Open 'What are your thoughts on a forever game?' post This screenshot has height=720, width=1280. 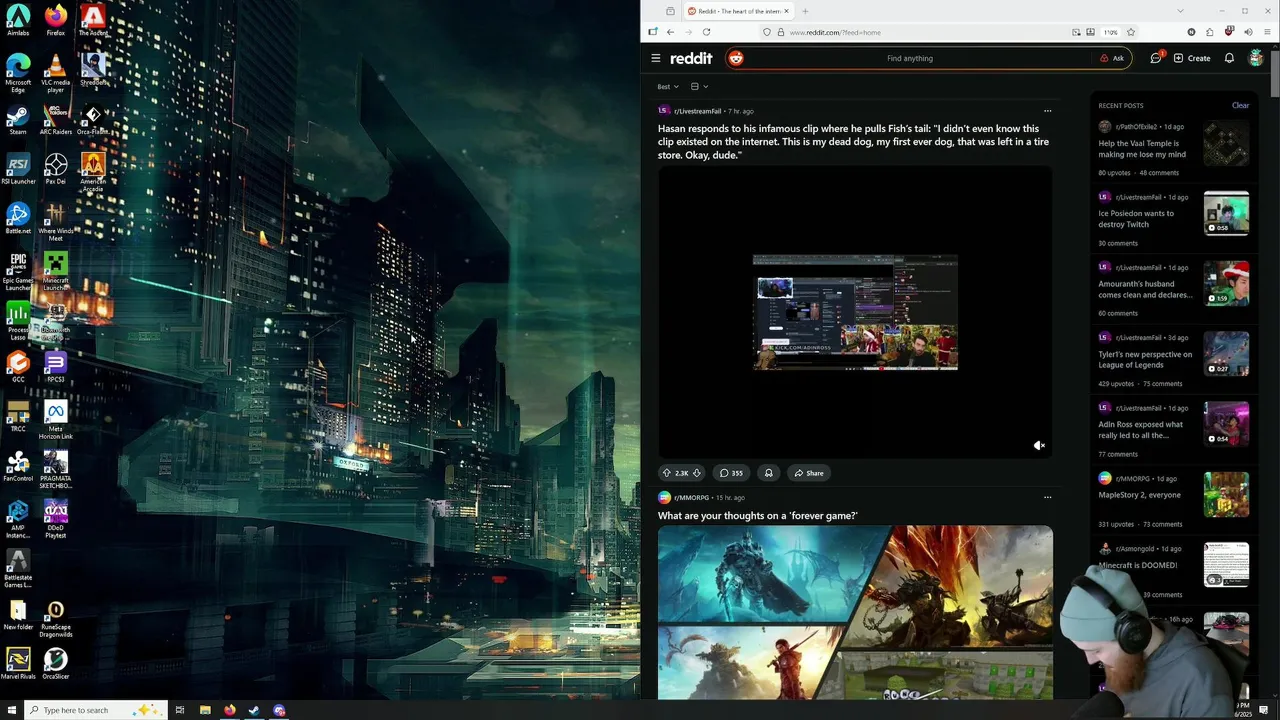[757, 515]
